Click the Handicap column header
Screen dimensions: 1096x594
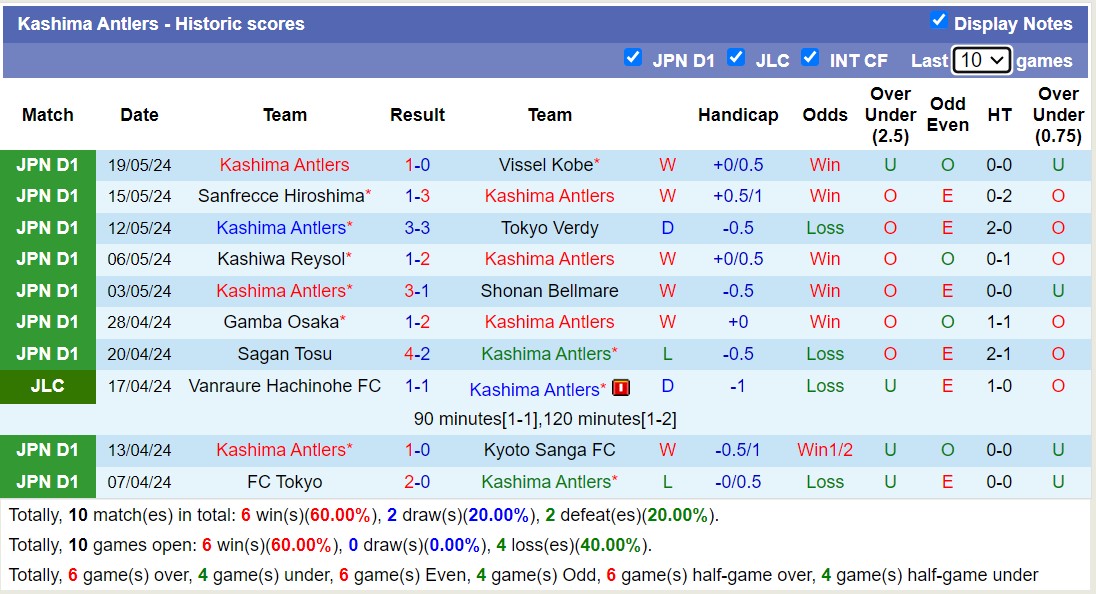click(738, 115)
